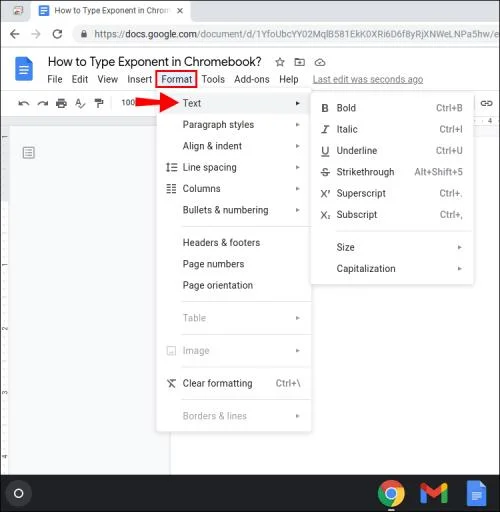Click the Google Docs home icon
Viewport: 500px width, 512px height.
24,69
